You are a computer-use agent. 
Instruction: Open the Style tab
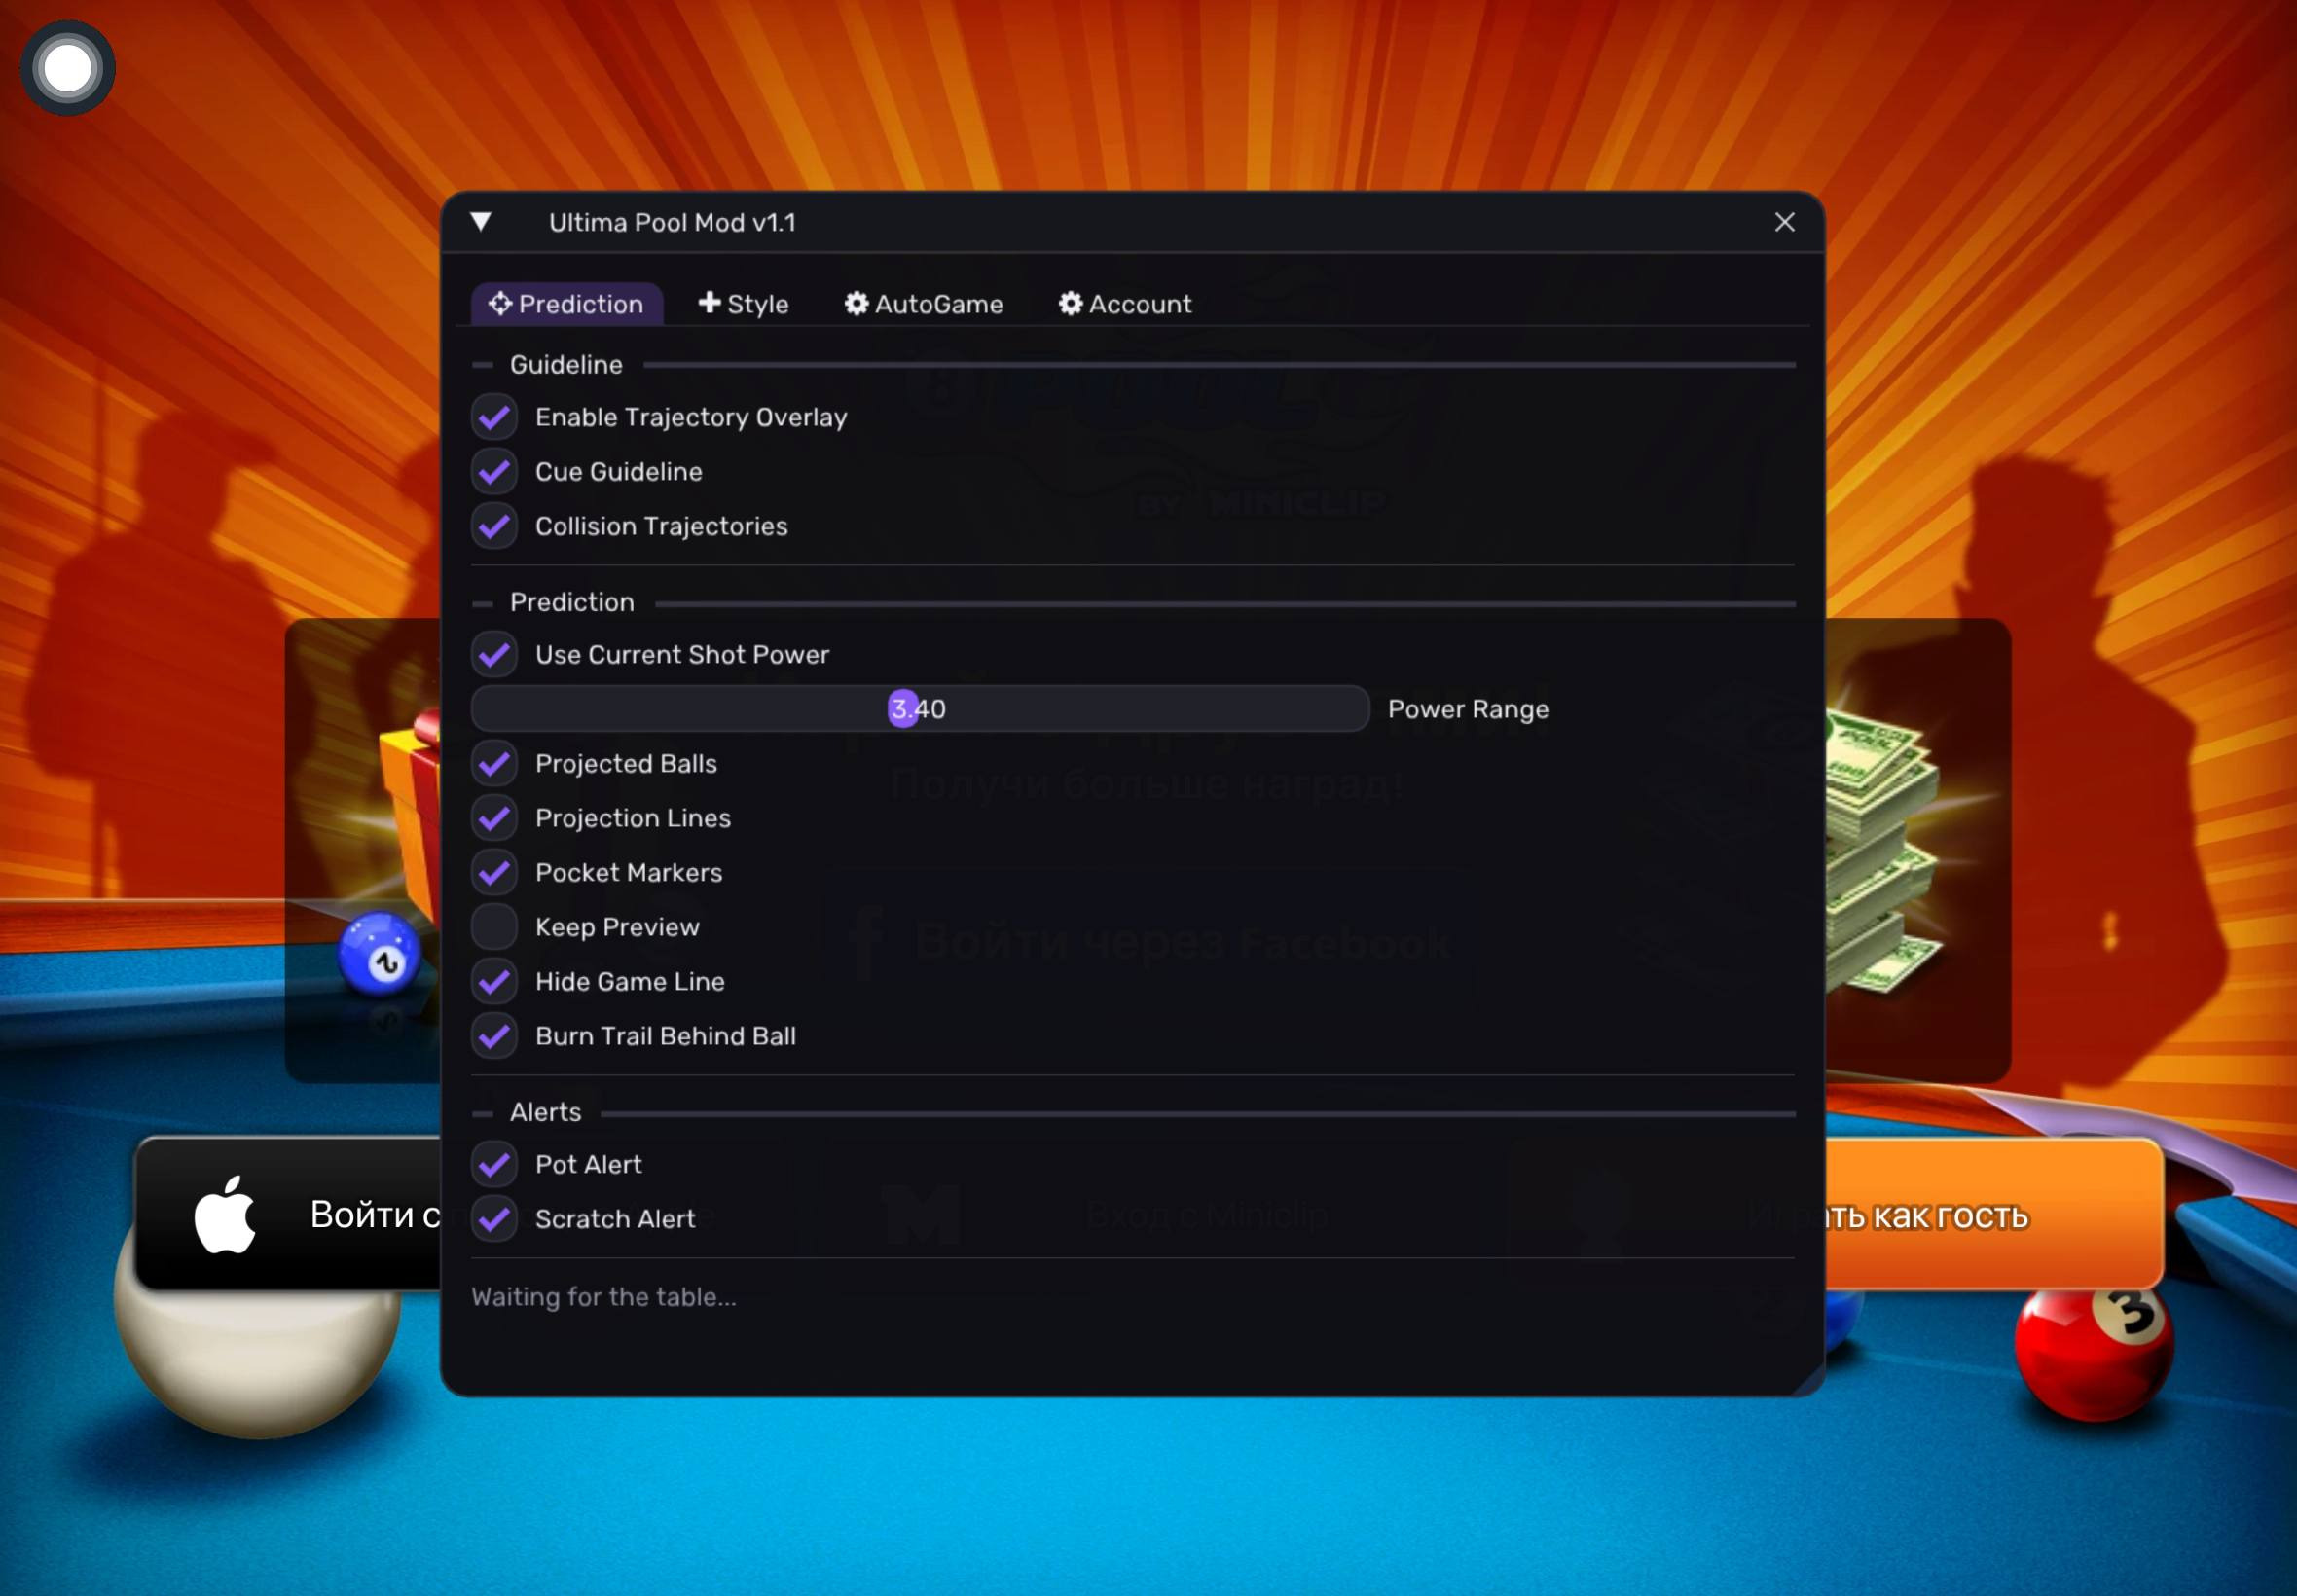(x=743, y=304)
